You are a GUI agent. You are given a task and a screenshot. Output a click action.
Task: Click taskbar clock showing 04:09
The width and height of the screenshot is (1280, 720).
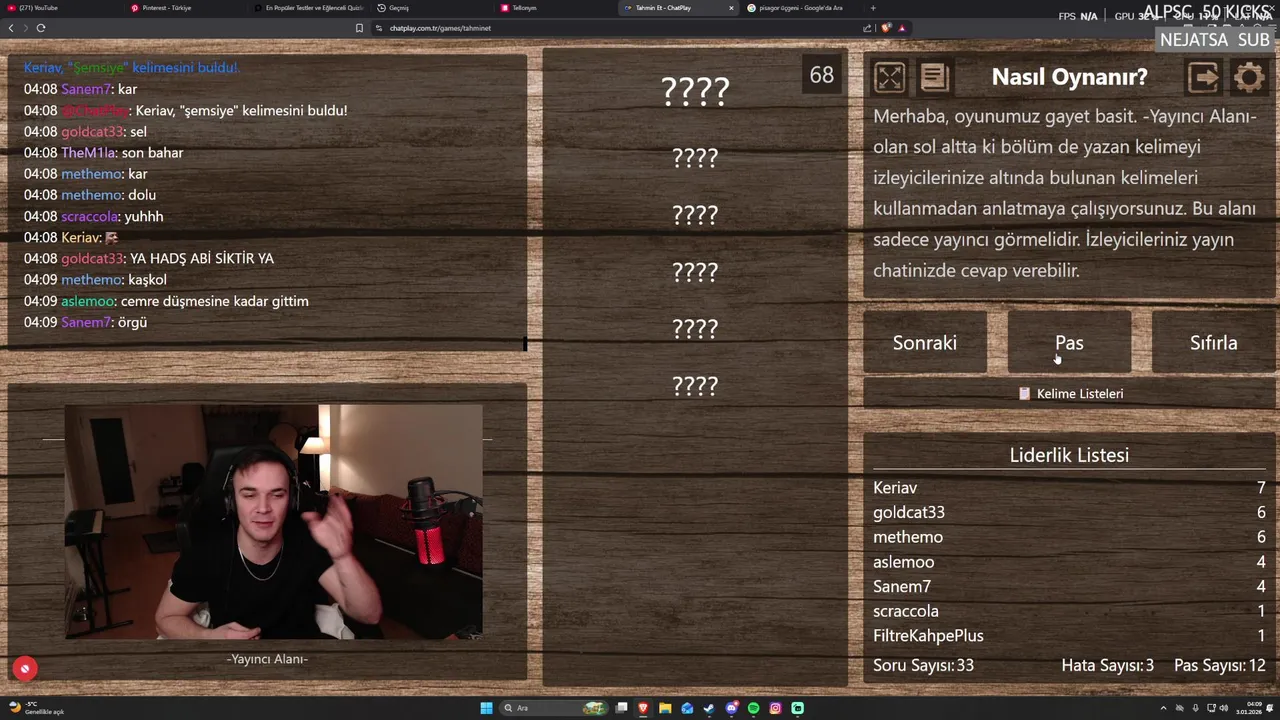click(x=1247, y=708)
